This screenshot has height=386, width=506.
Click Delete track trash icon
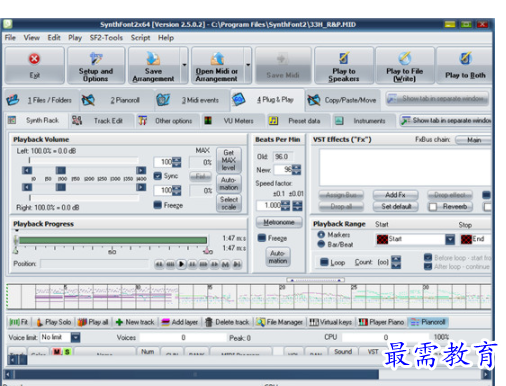coord(209,322)
